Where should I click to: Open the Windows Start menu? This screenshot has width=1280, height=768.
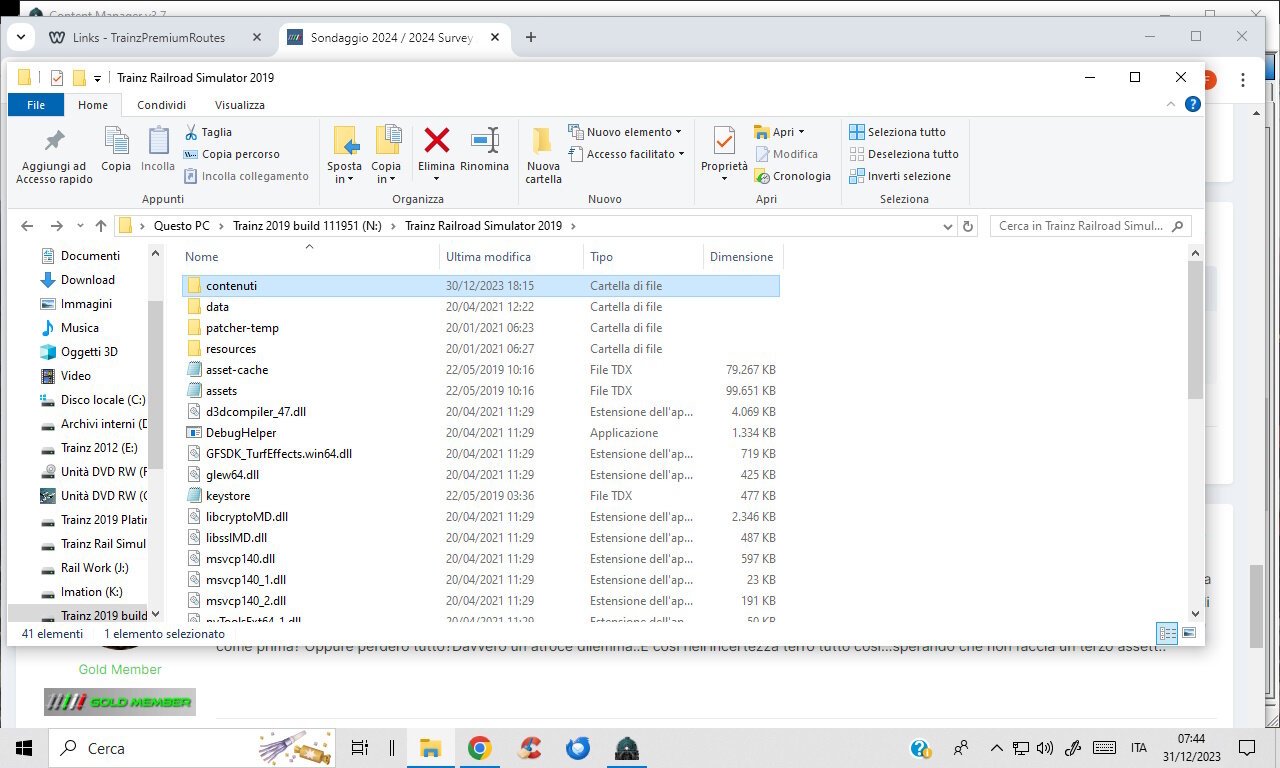[x=24, y=748]
